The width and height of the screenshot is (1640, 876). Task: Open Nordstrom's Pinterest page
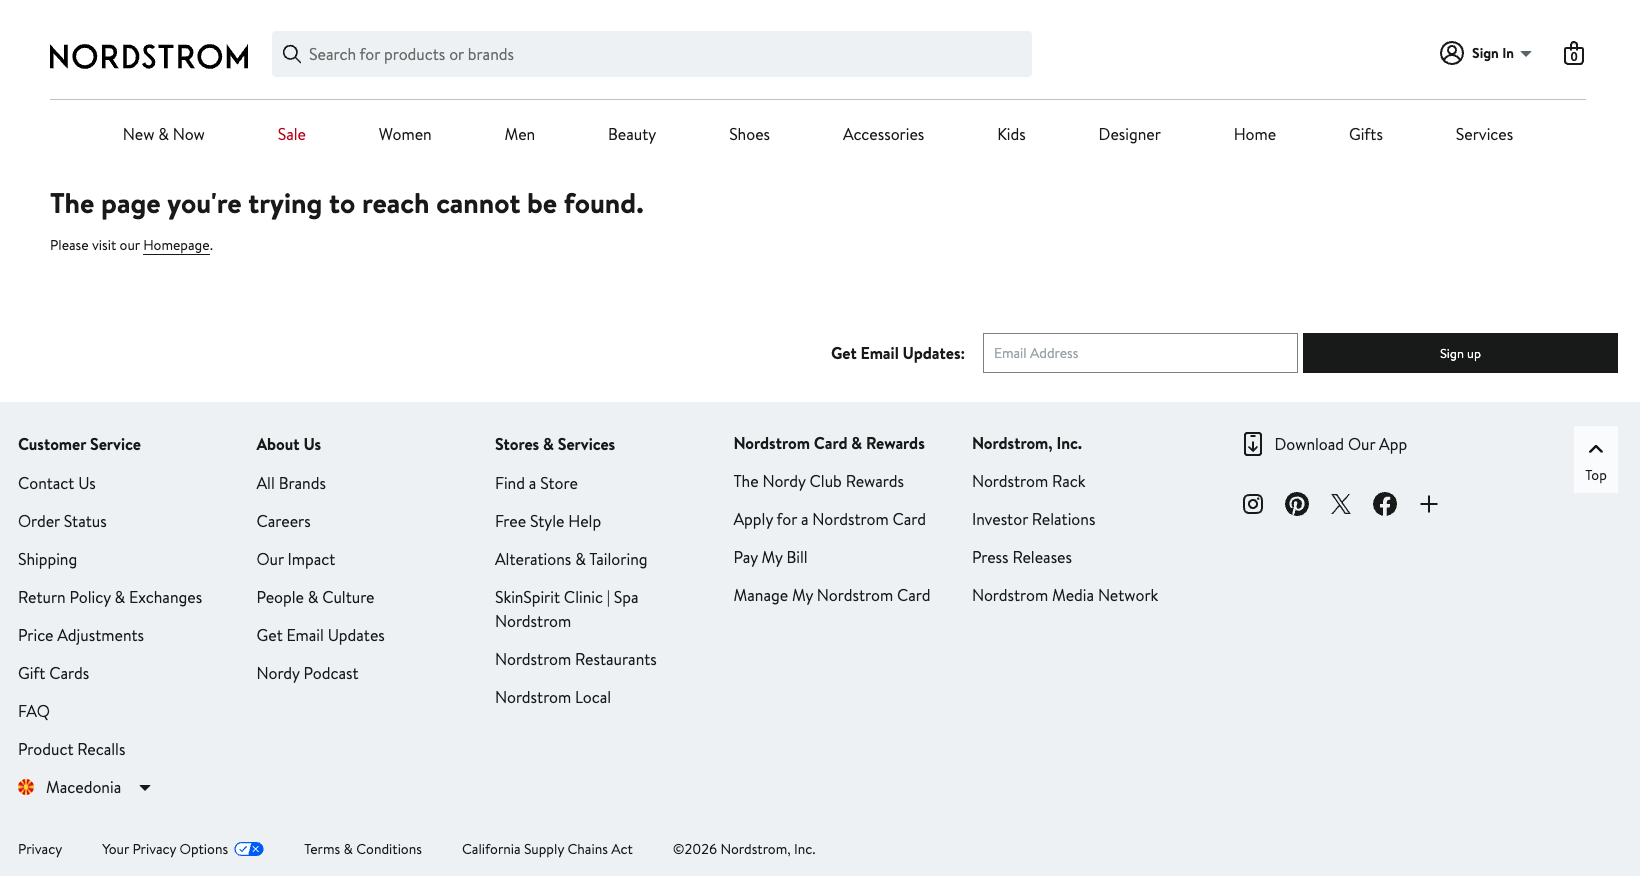point(1297,504)
